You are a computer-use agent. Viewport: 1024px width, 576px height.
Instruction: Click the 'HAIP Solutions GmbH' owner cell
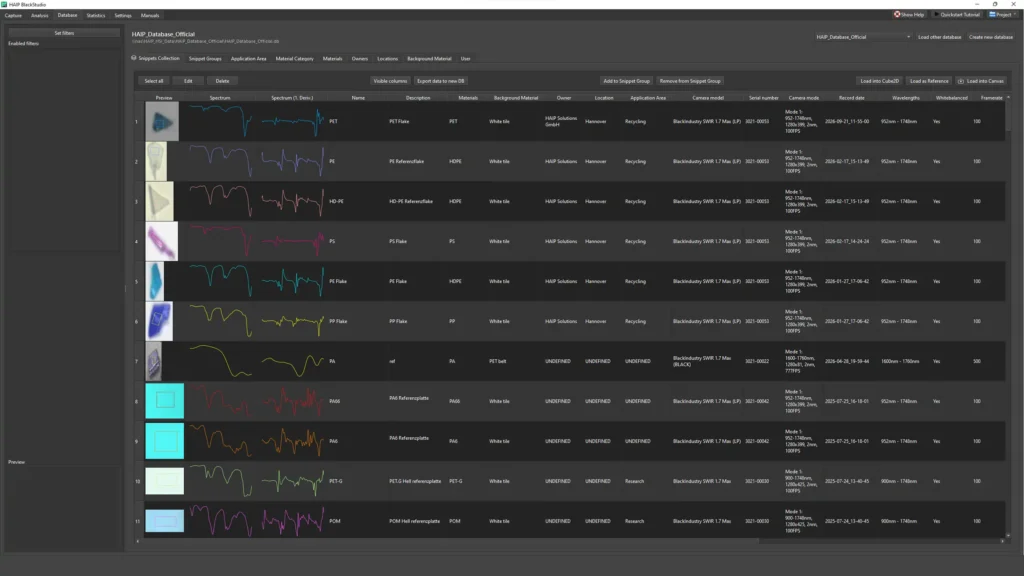[561, 121]
